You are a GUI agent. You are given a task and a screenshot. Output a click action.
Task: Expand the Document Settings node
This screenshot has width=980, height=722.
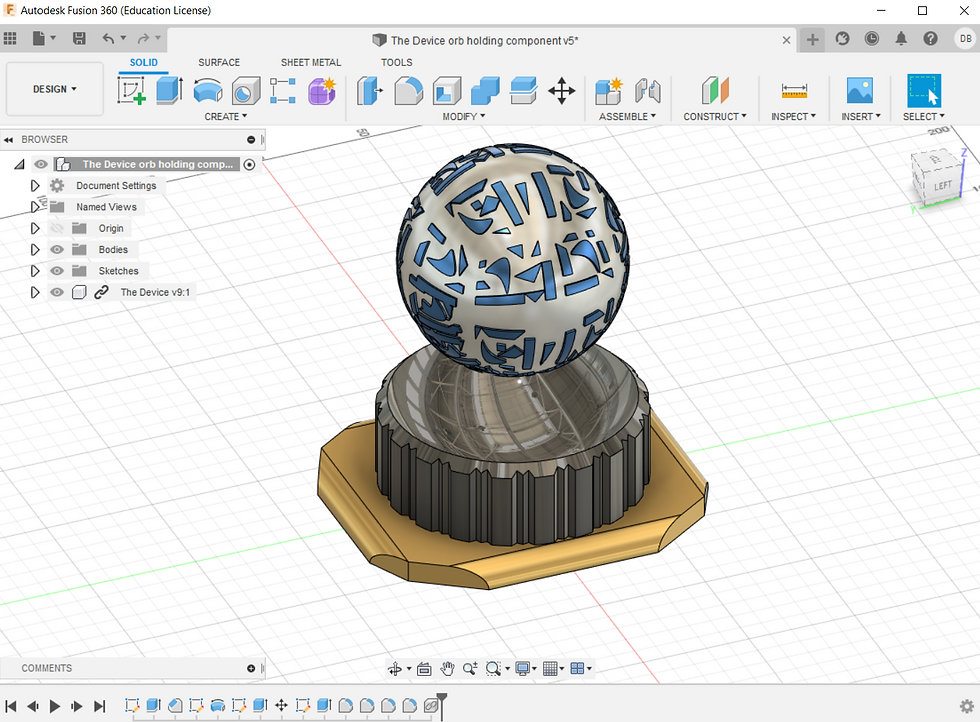(x=35, y=186)
